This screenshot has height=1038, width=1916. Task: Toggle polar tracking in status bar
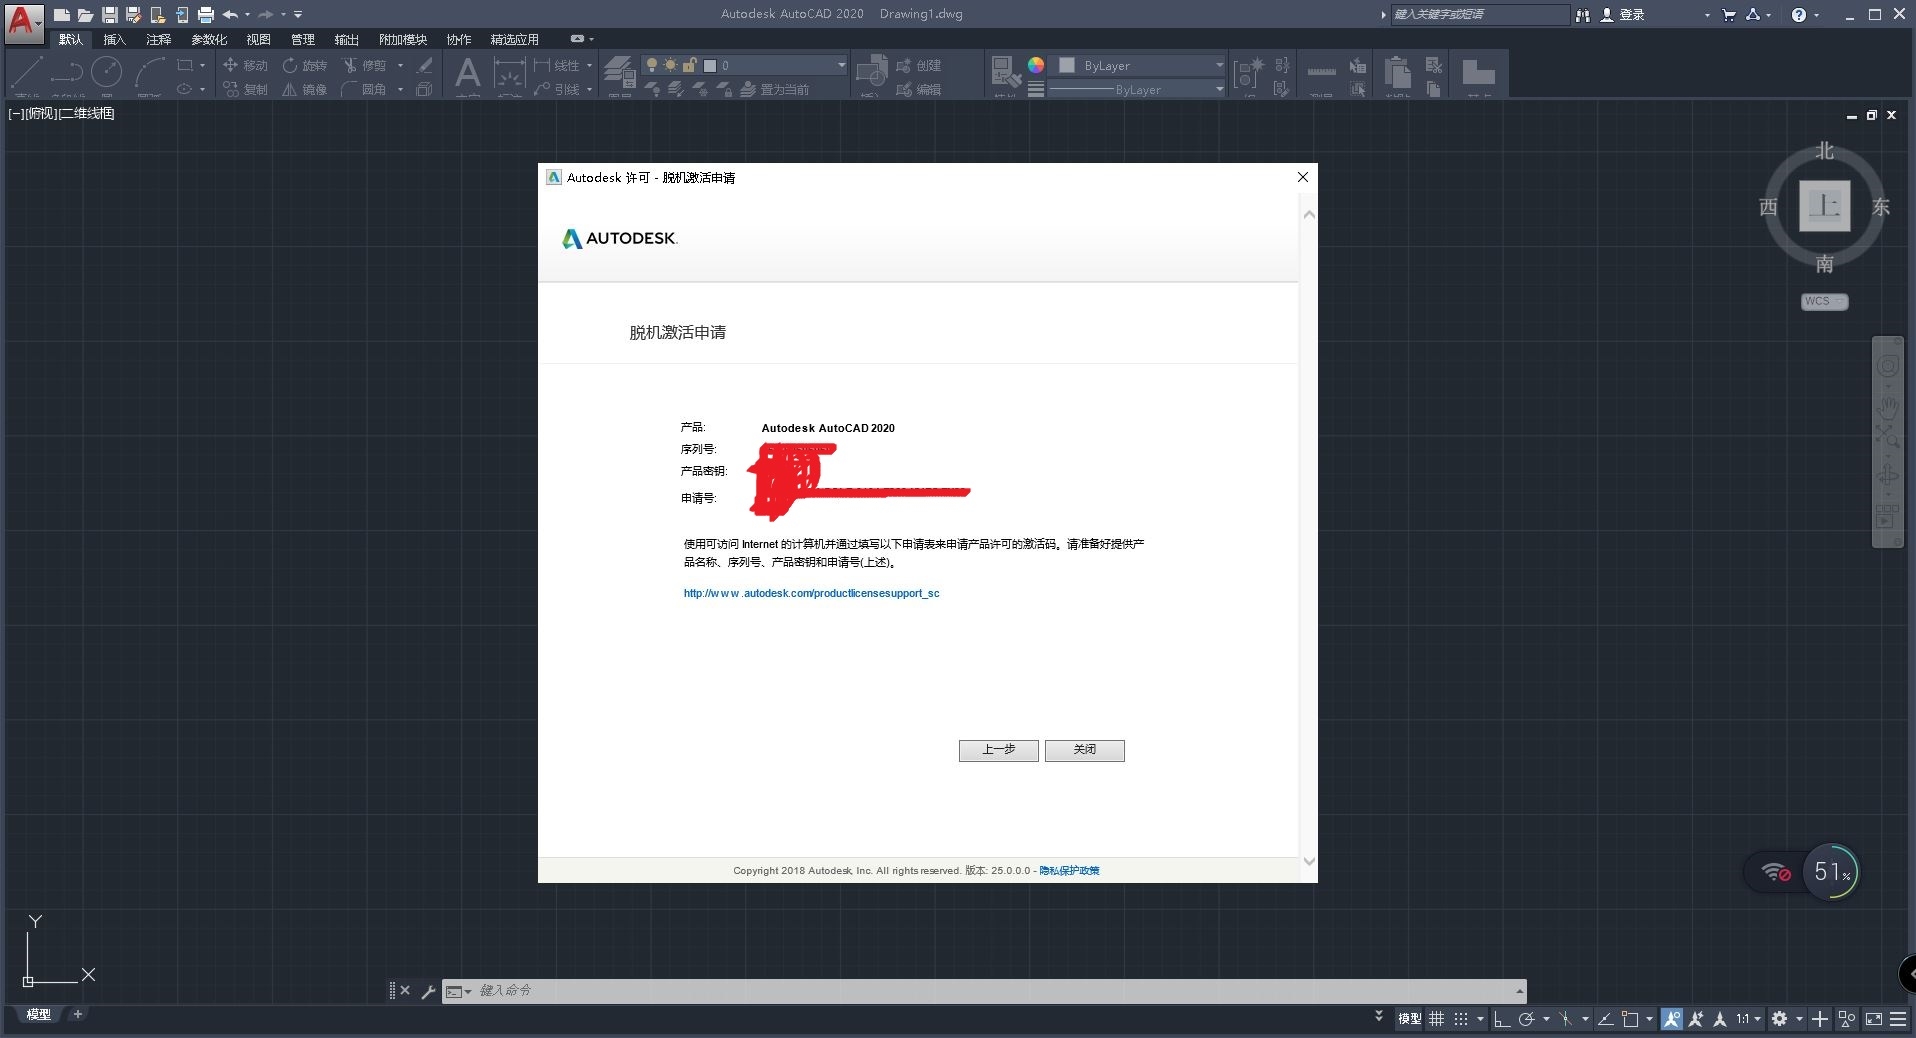tap(1526, 1019)
